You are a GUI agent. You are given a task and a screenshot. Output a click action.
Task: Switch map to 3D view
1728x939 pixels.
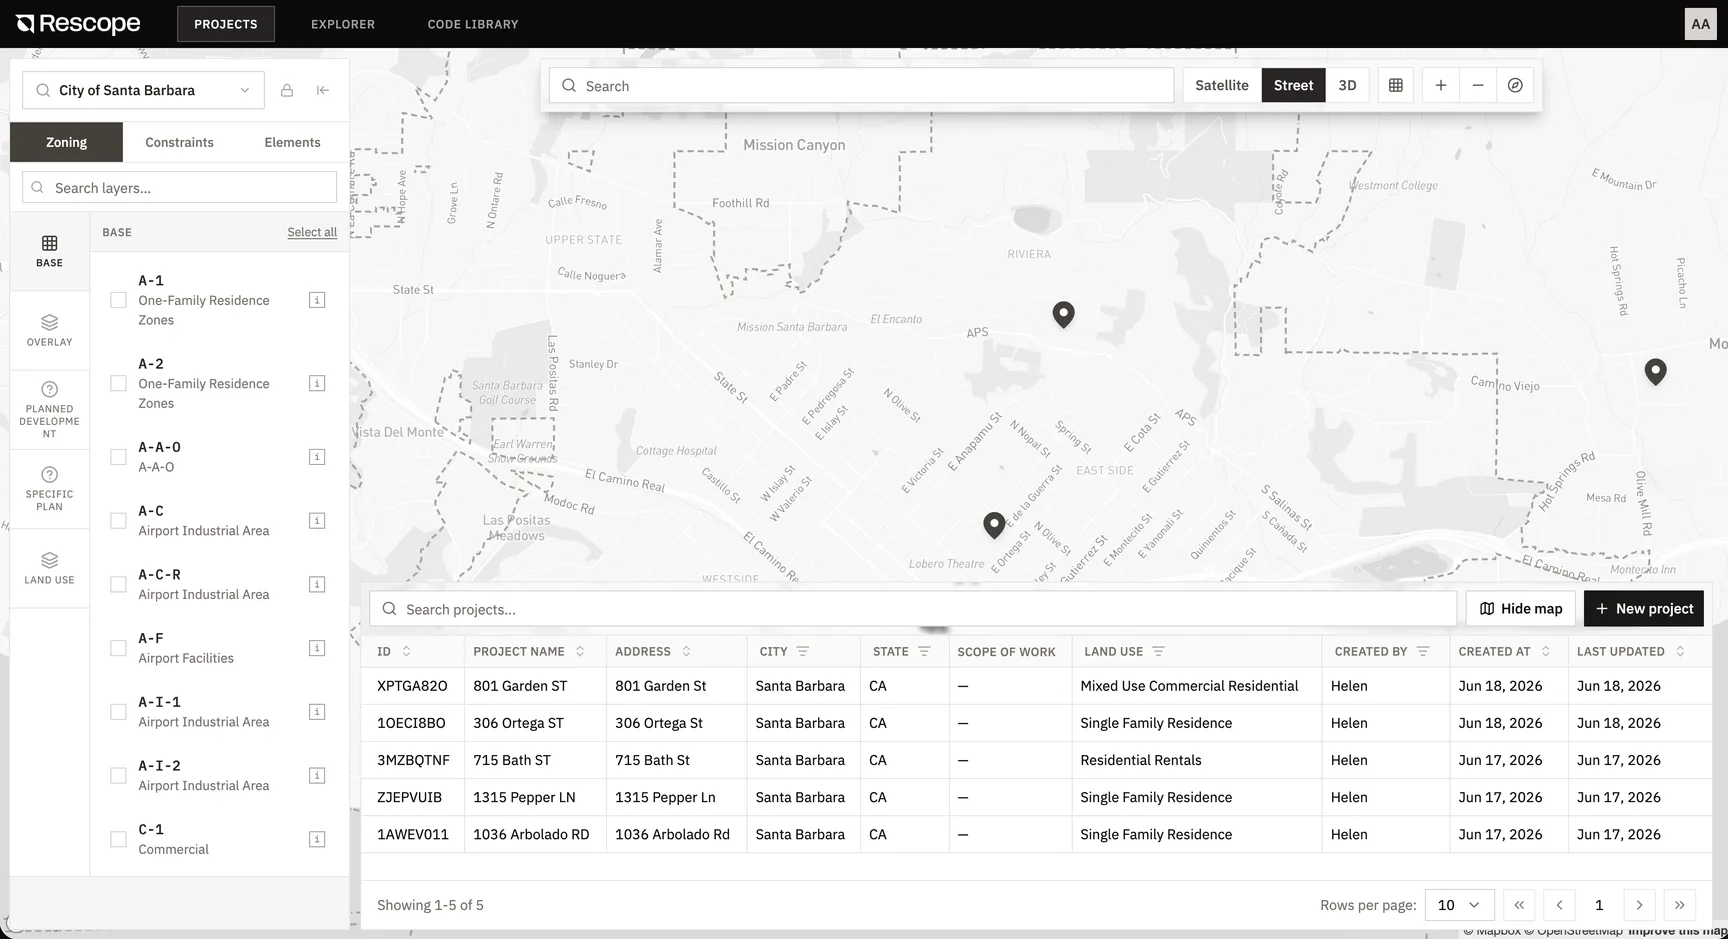1347,86
